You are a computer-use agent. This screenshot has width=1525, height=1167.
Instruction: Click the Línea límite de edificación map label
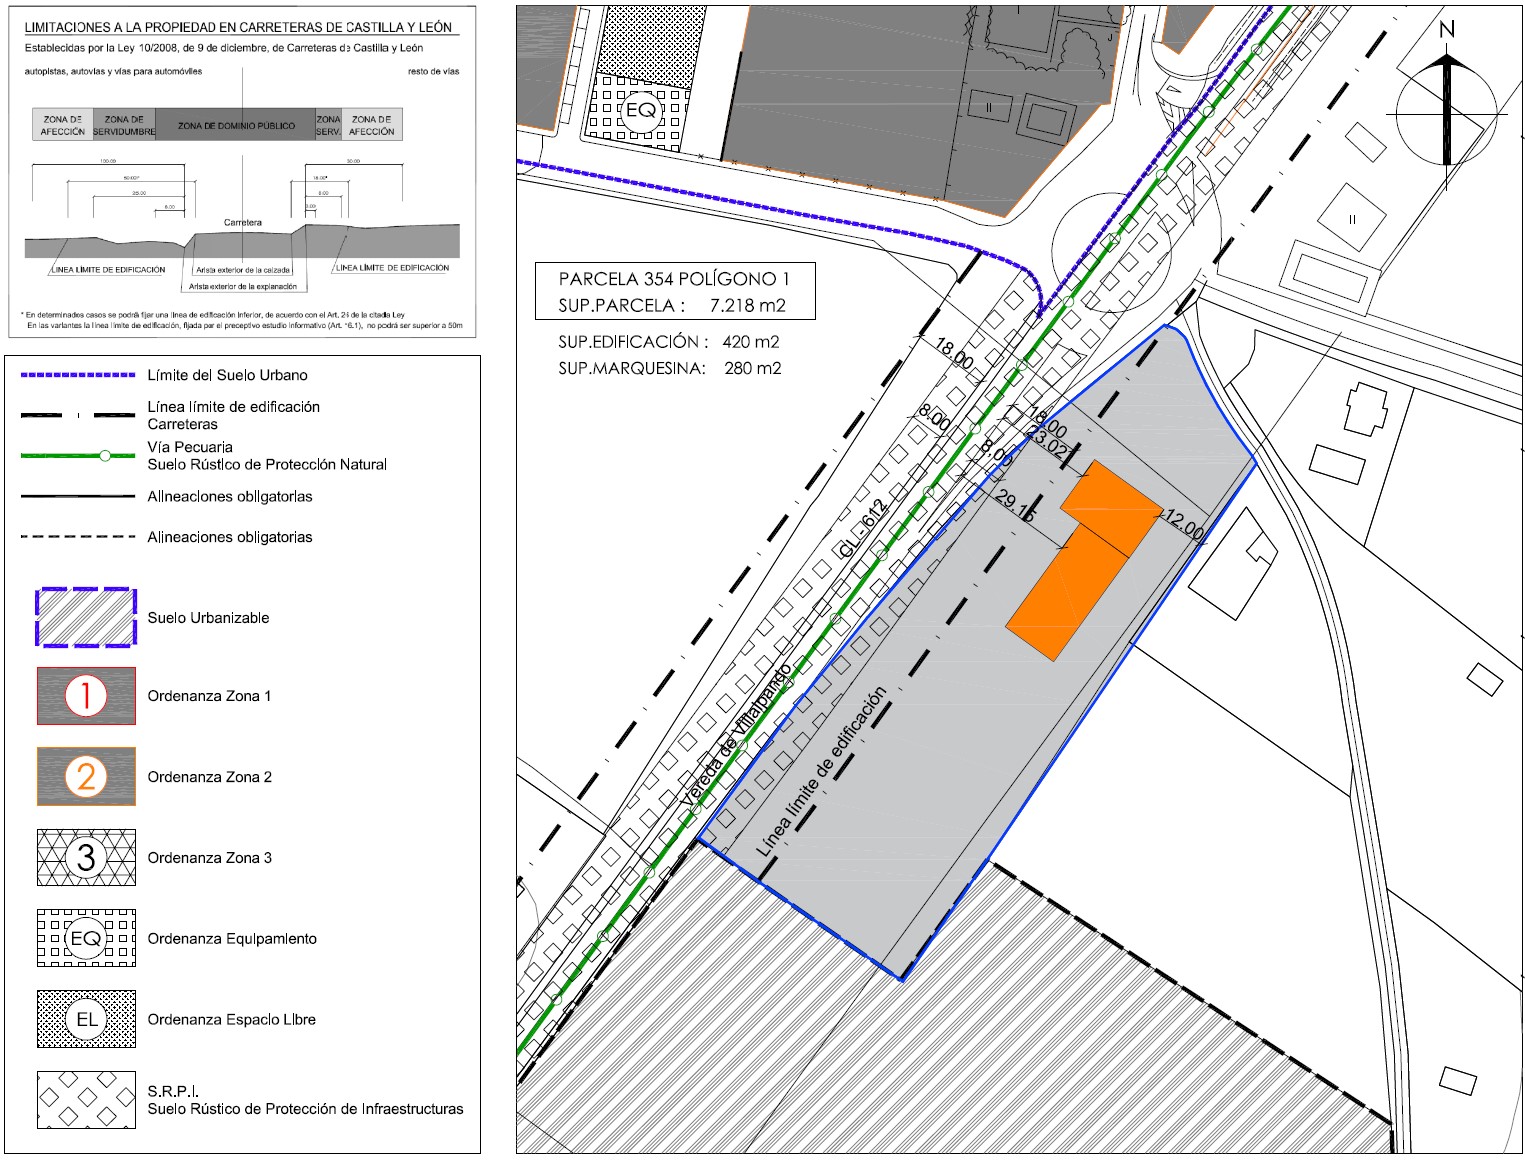(x=822, y=772)
